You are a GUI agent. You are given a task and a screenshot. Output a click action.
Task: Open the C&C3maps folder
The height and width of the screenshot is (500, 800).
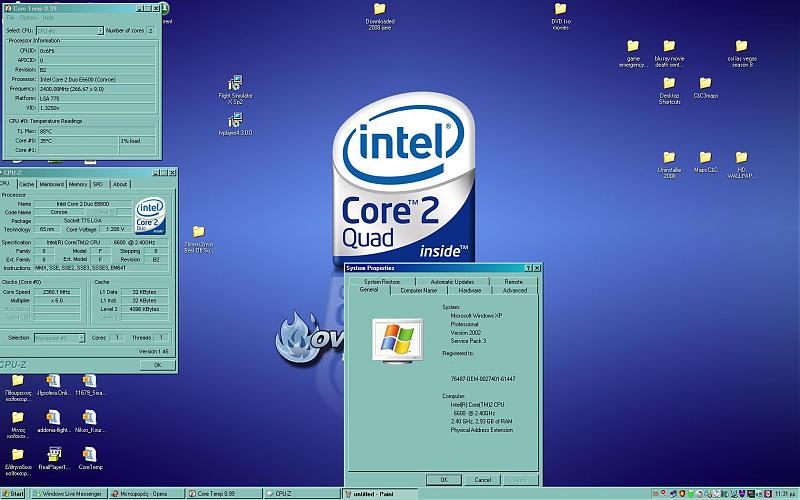[706, 88]
